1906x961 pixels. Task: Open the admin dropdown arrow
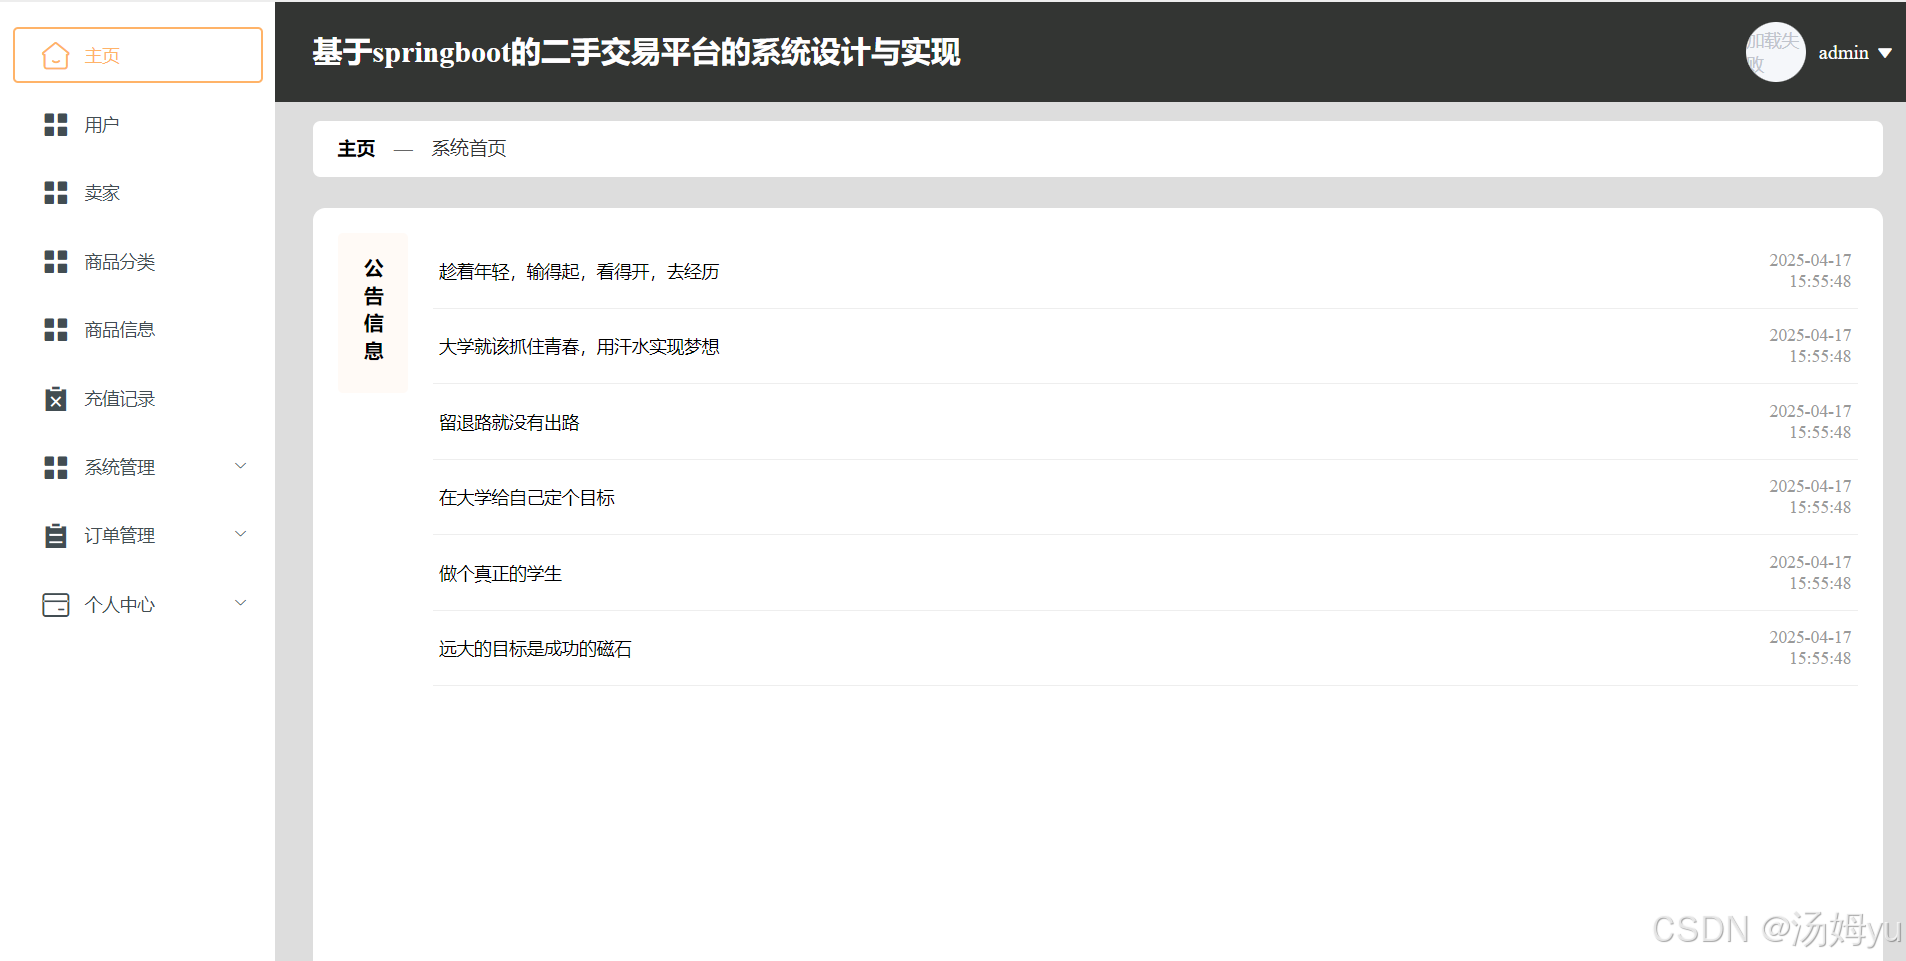1885,53
